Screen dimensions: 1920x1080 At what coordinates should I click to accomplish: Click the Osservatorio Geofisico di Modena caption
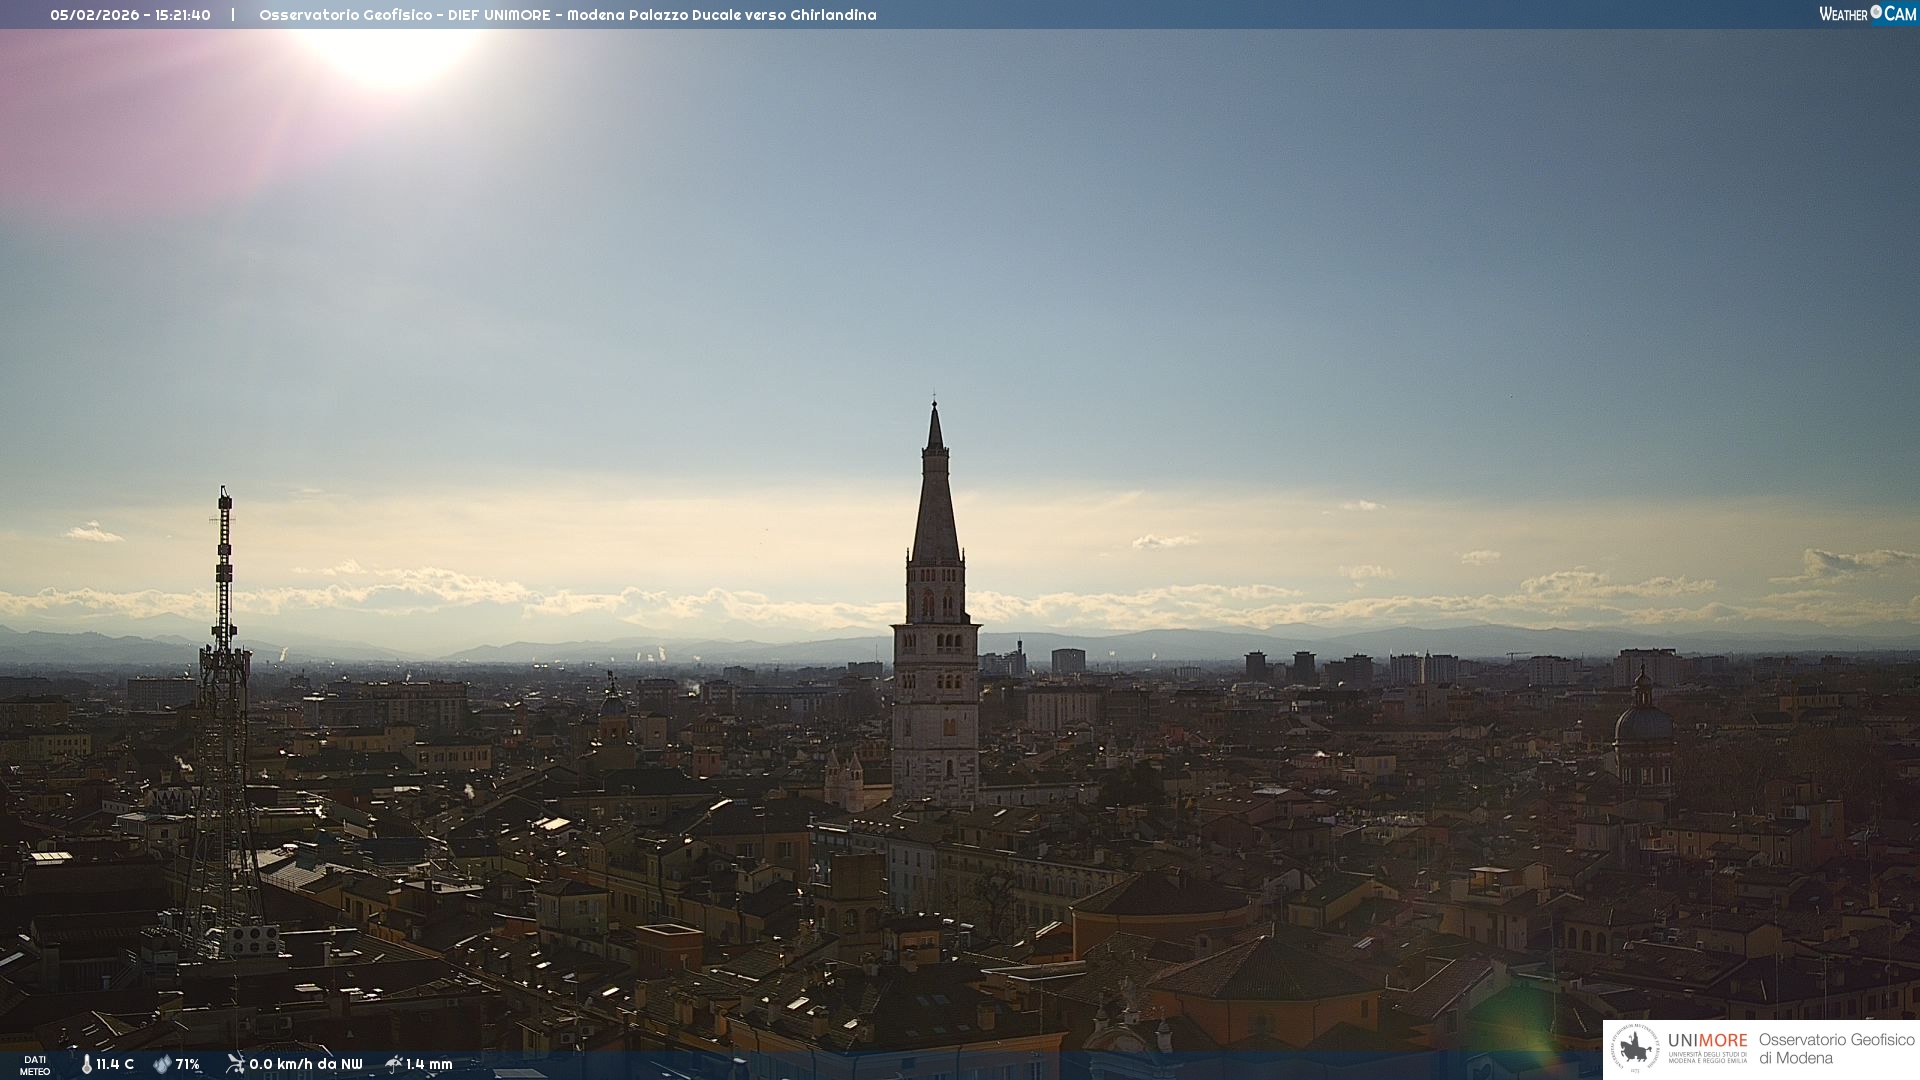pos(1836,1049)
